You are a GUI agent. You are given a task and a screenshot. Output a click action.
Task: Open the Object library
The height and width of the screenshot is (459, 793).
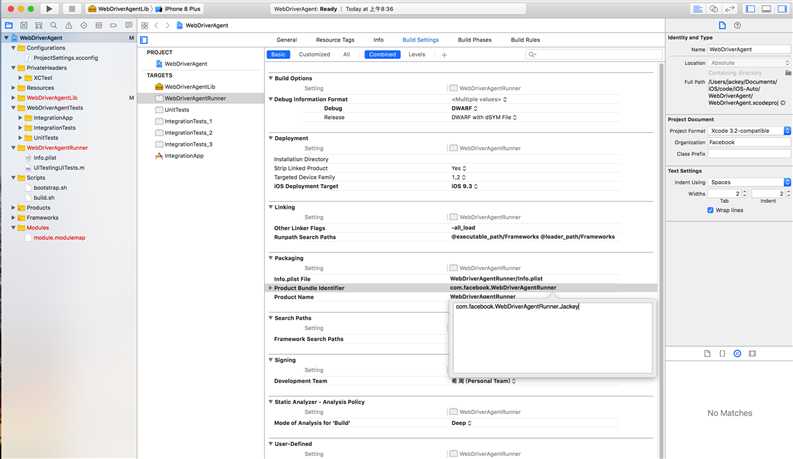737,353
